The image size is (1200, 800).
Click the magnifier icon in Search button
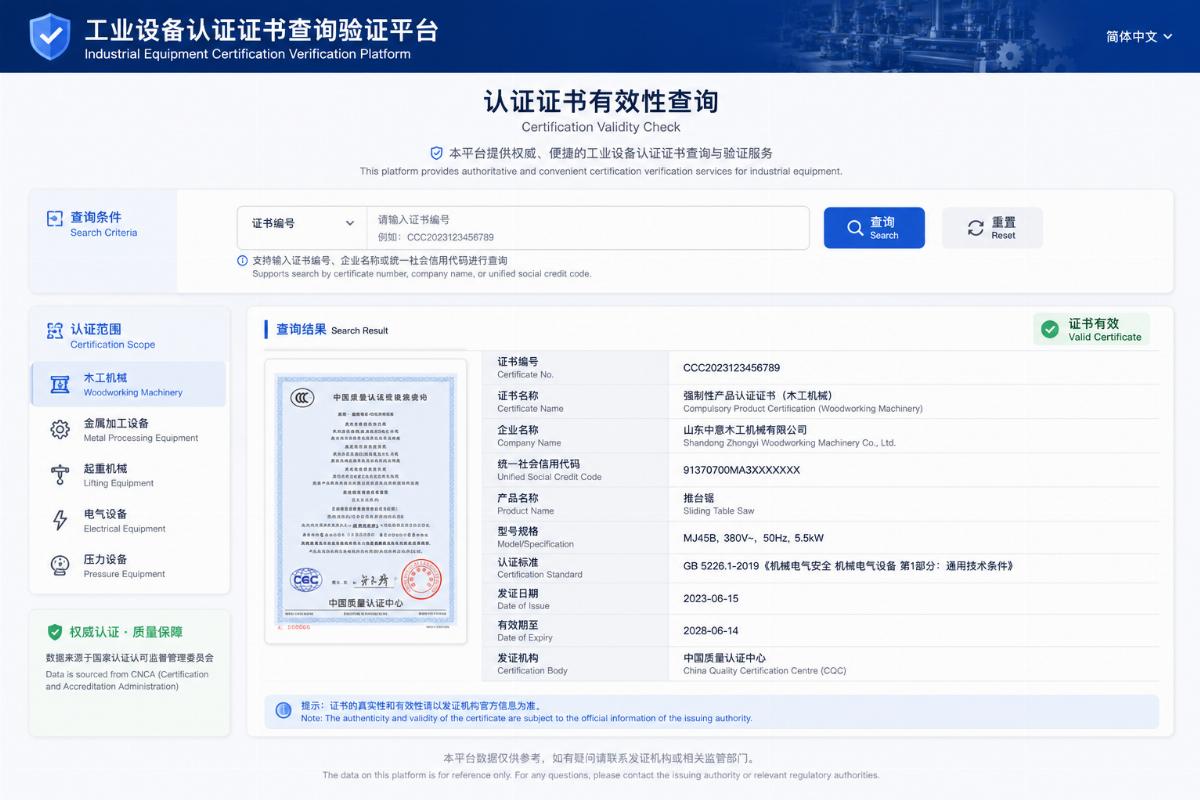point(855,228)
